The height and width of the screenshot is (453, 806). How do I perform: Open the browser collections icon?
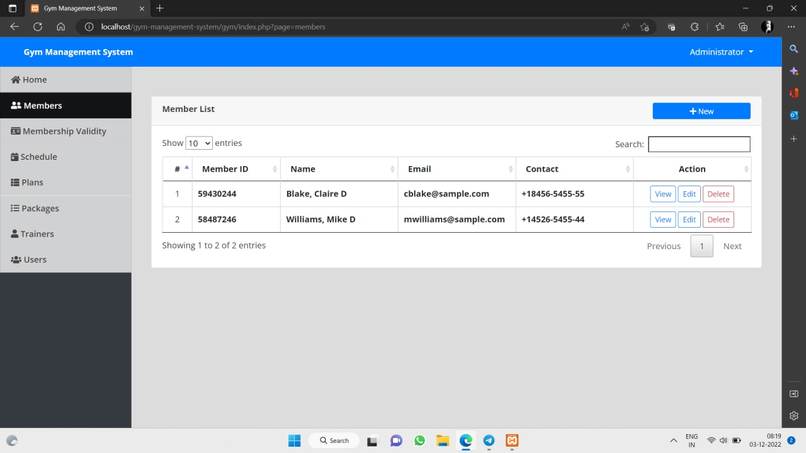point(743,27)
